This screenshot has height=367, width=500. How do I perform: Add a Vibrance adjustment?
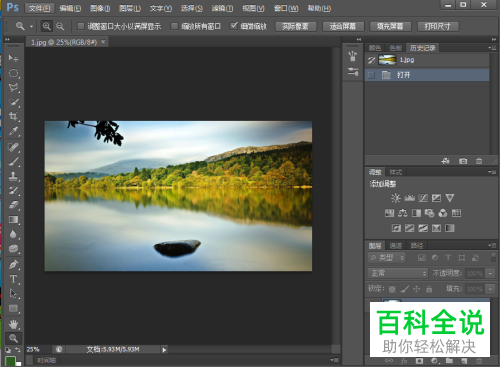(x=450, y=198)
